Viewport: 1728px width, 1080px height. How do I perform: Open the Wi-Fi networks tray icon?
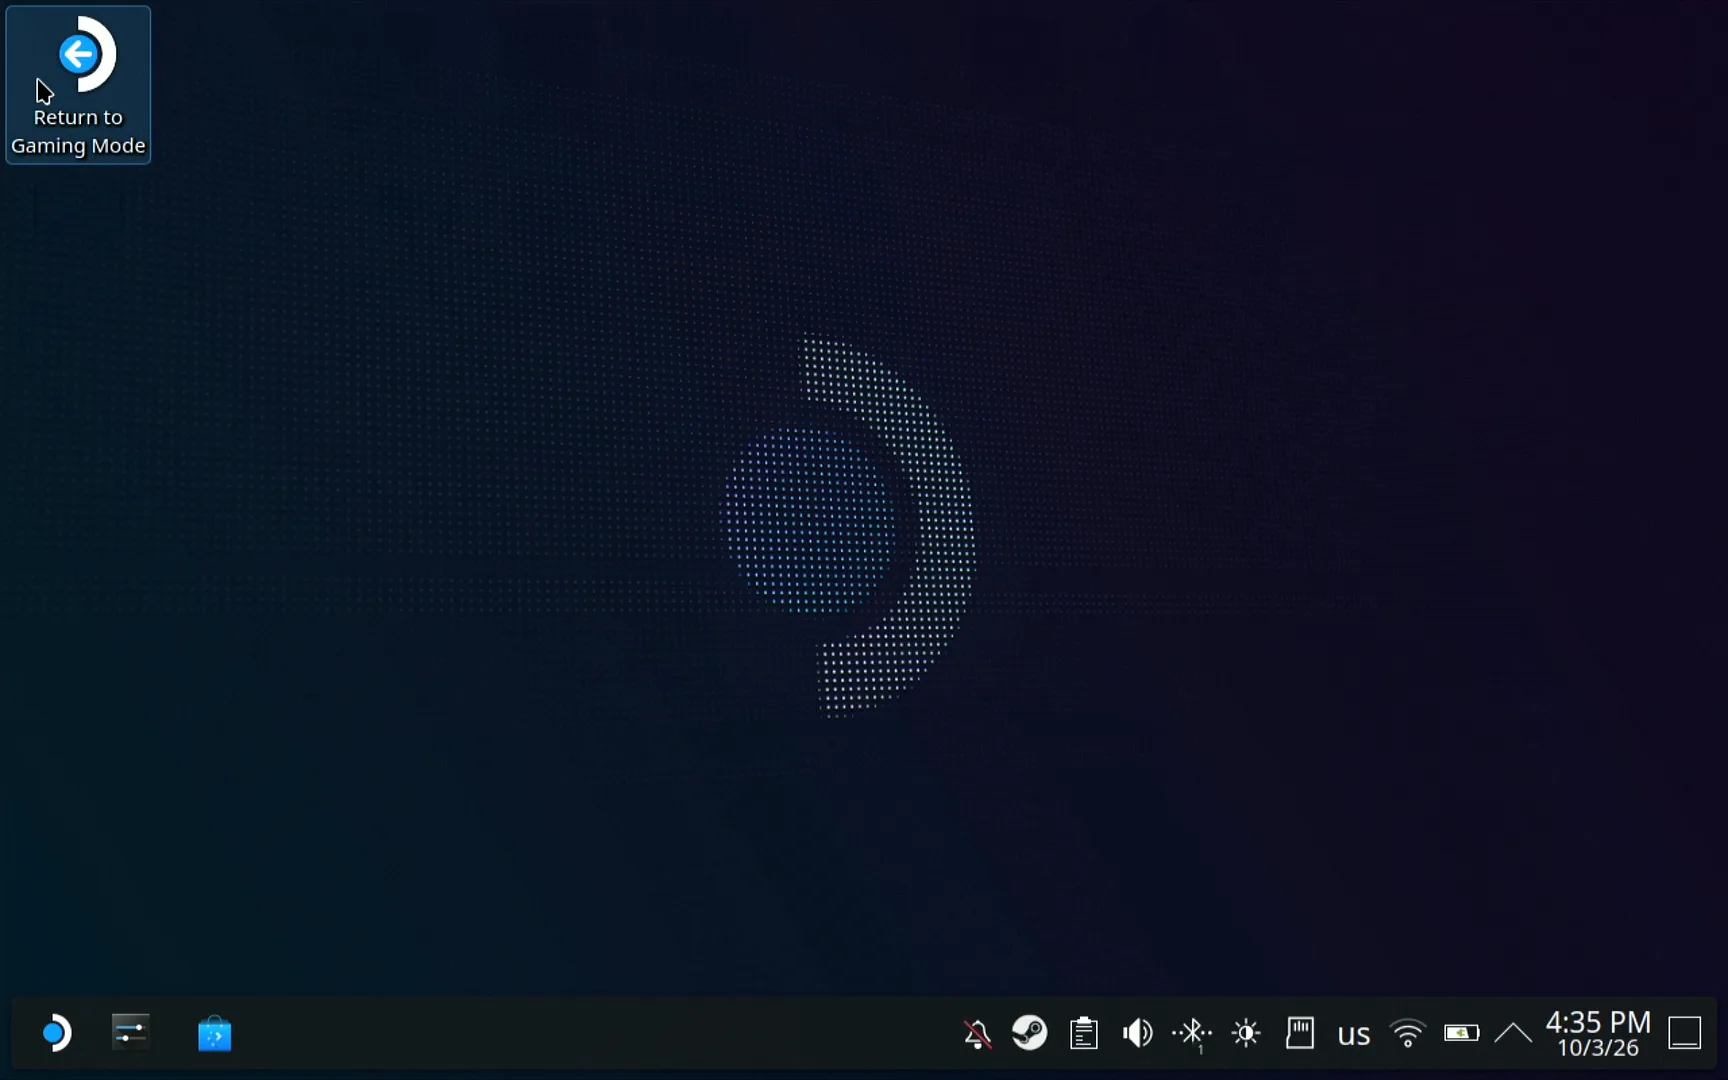(1408, 1033)
